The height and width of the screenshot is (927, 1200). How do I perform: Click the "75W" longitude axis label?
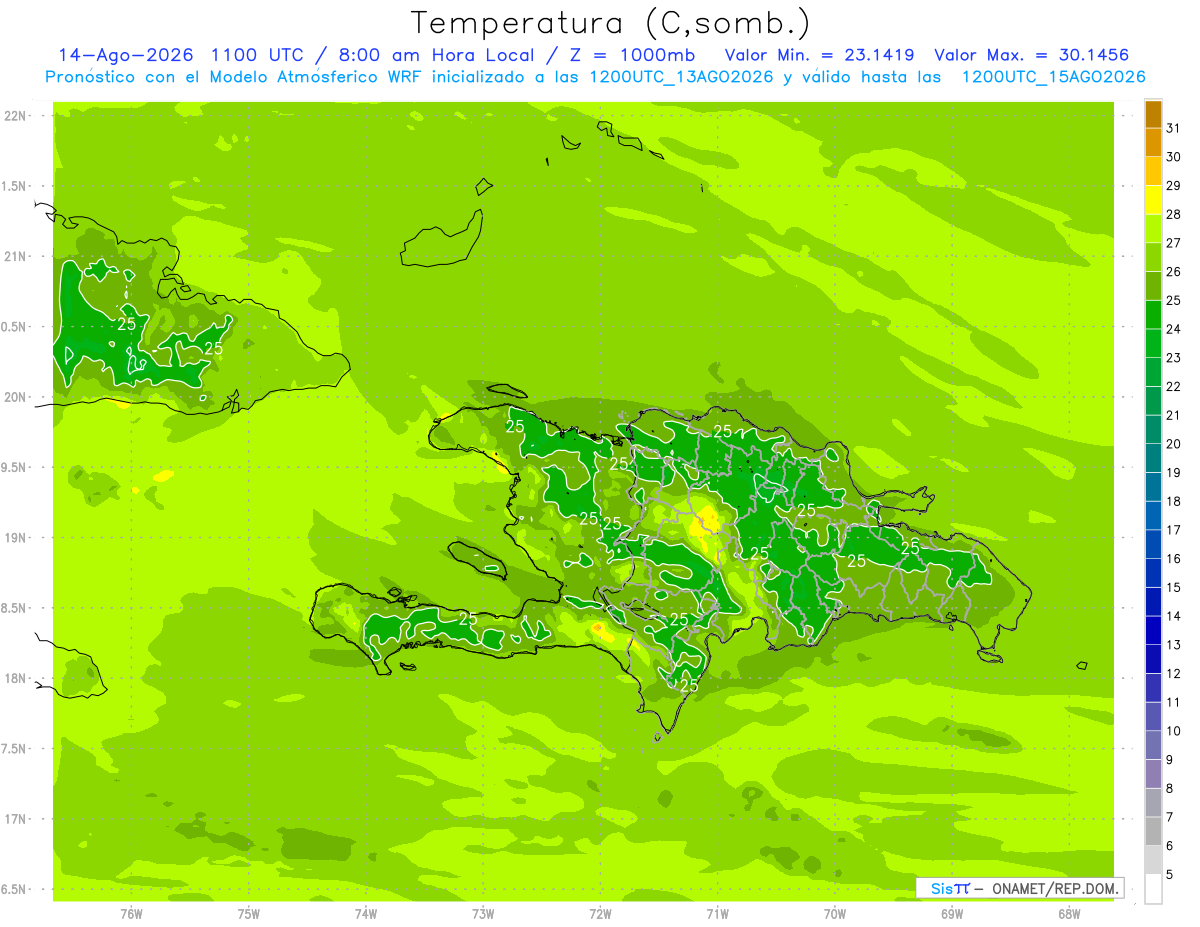[248, 914]
